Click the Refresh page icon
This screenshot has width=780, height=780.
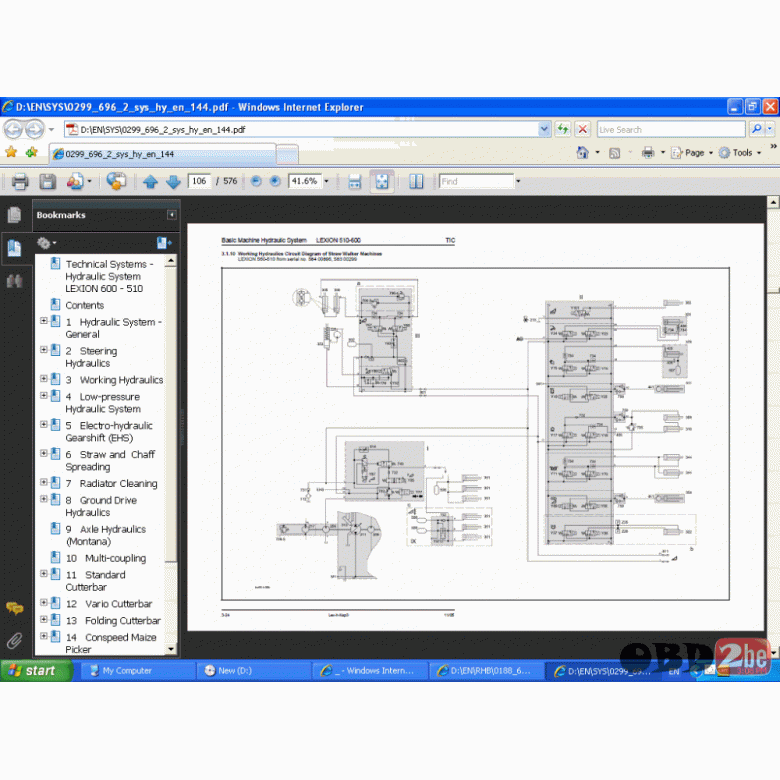(563, 129)
